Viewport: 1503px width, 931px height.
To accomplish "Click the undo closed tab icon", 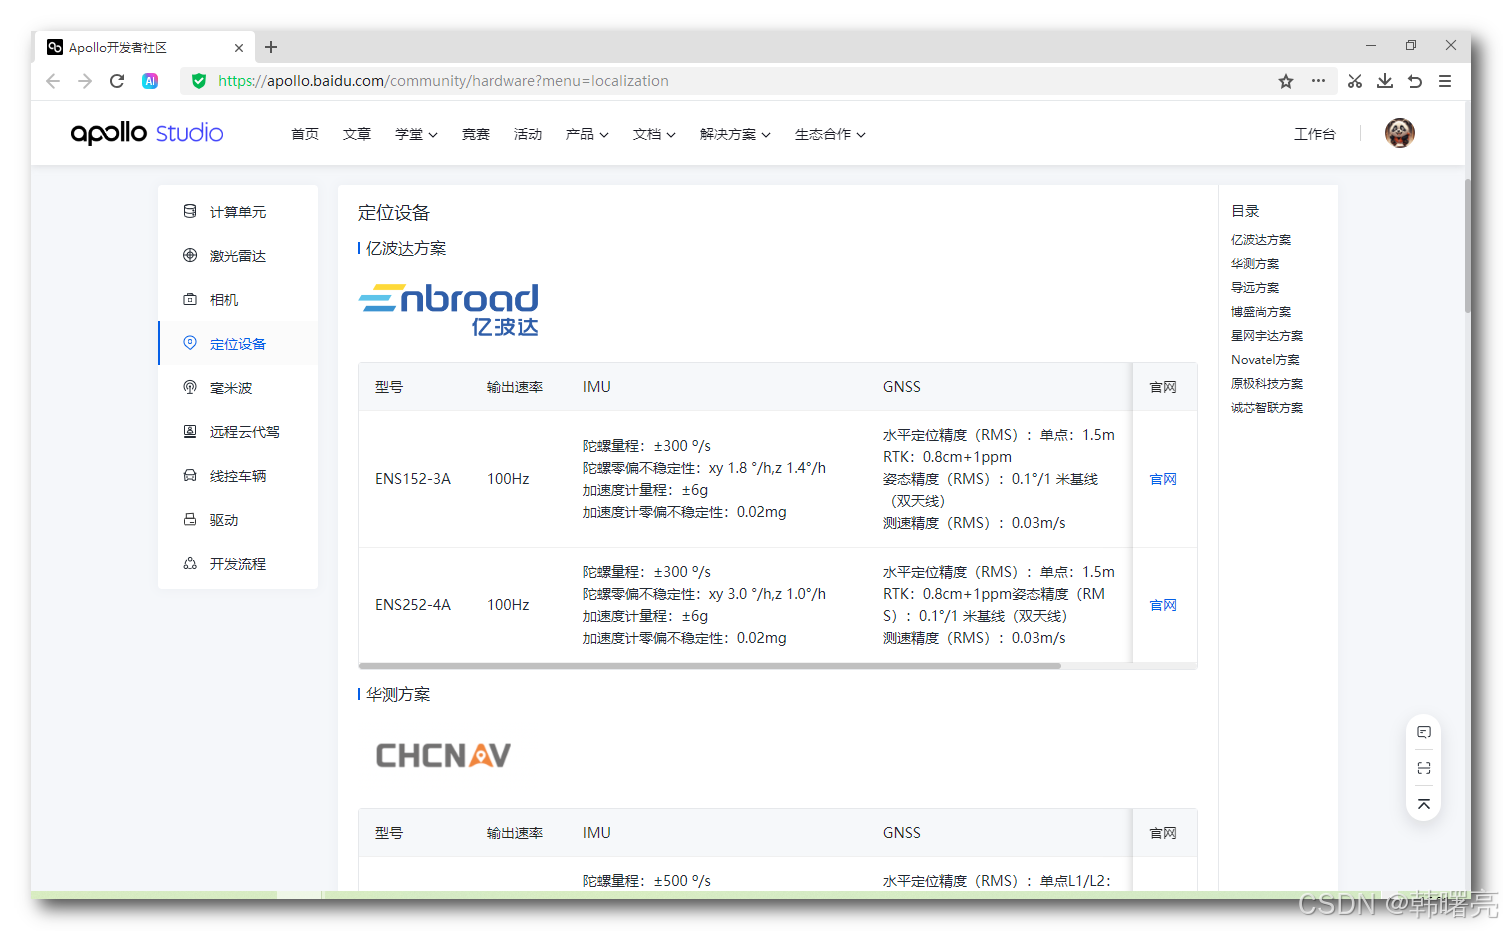I will tap(1415, 81).
